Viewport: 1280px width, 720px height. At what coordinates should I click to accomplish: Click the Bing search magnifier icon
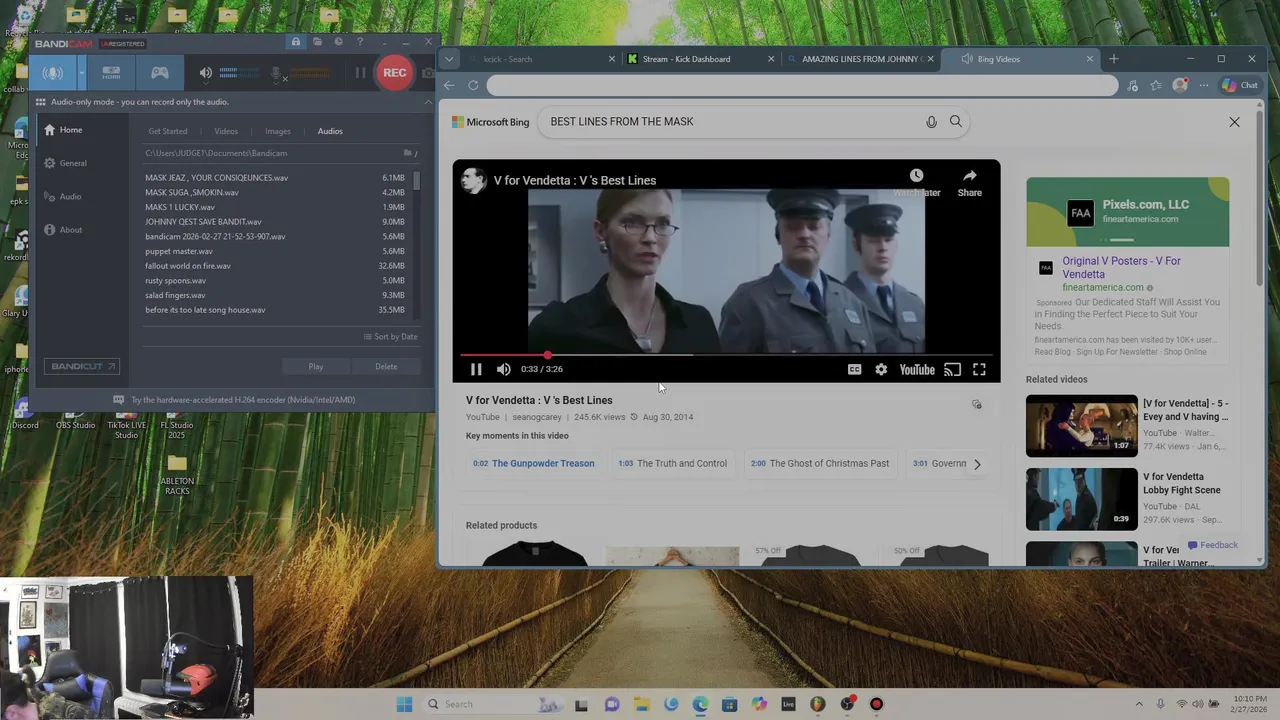pos(956,122)
